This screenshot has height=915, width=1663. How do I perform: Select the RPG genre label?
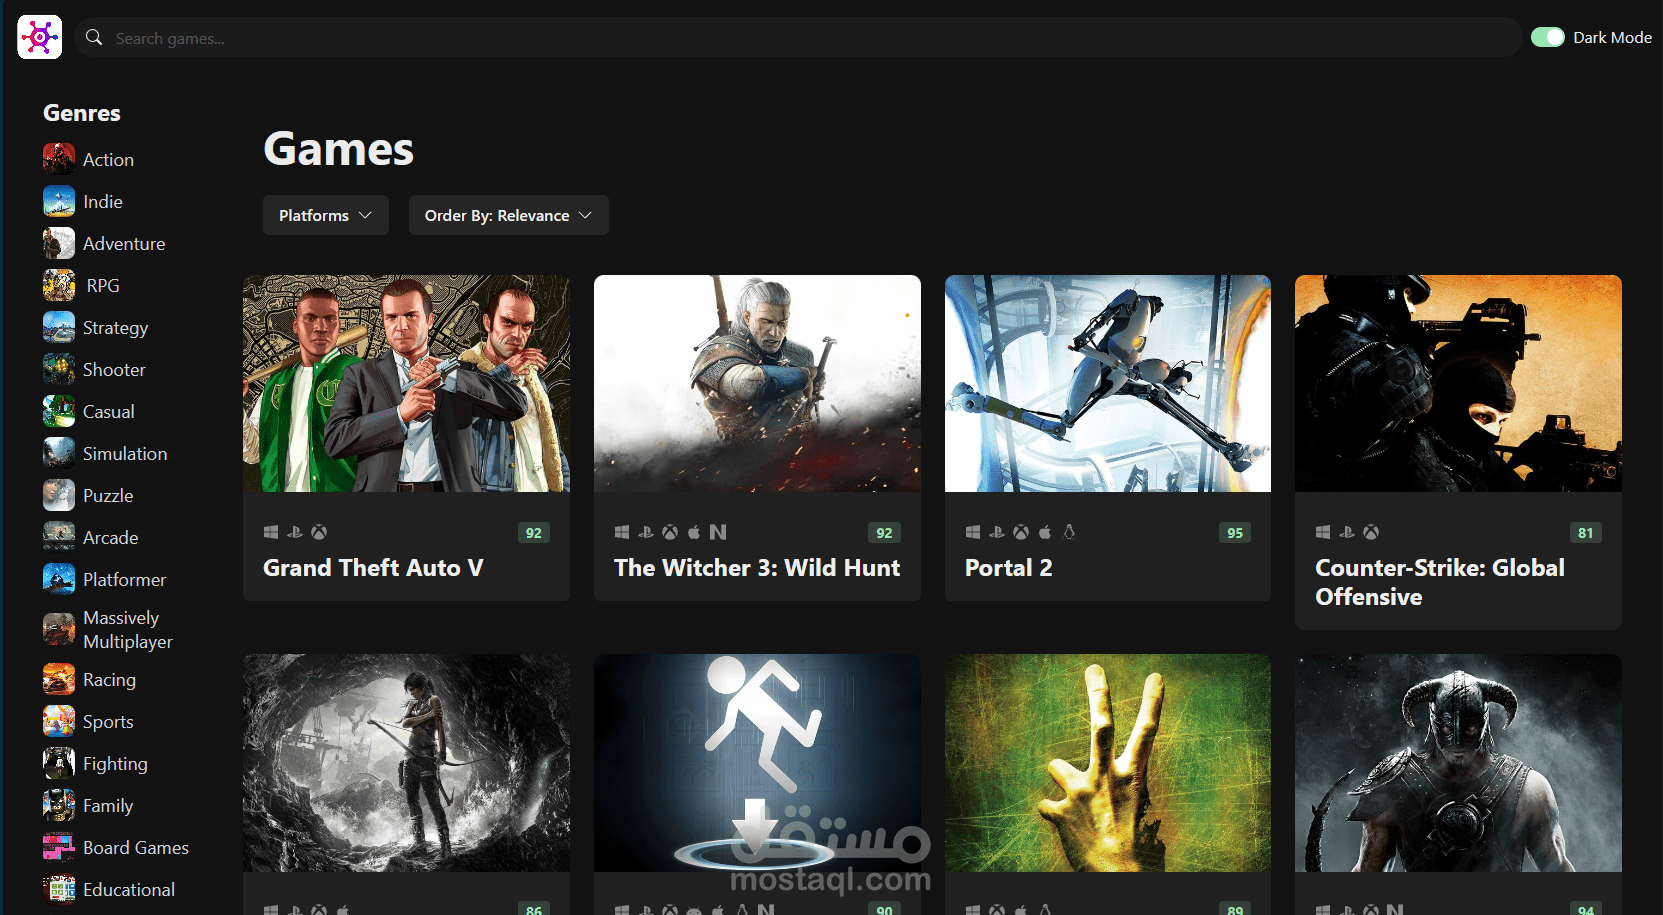103,286
